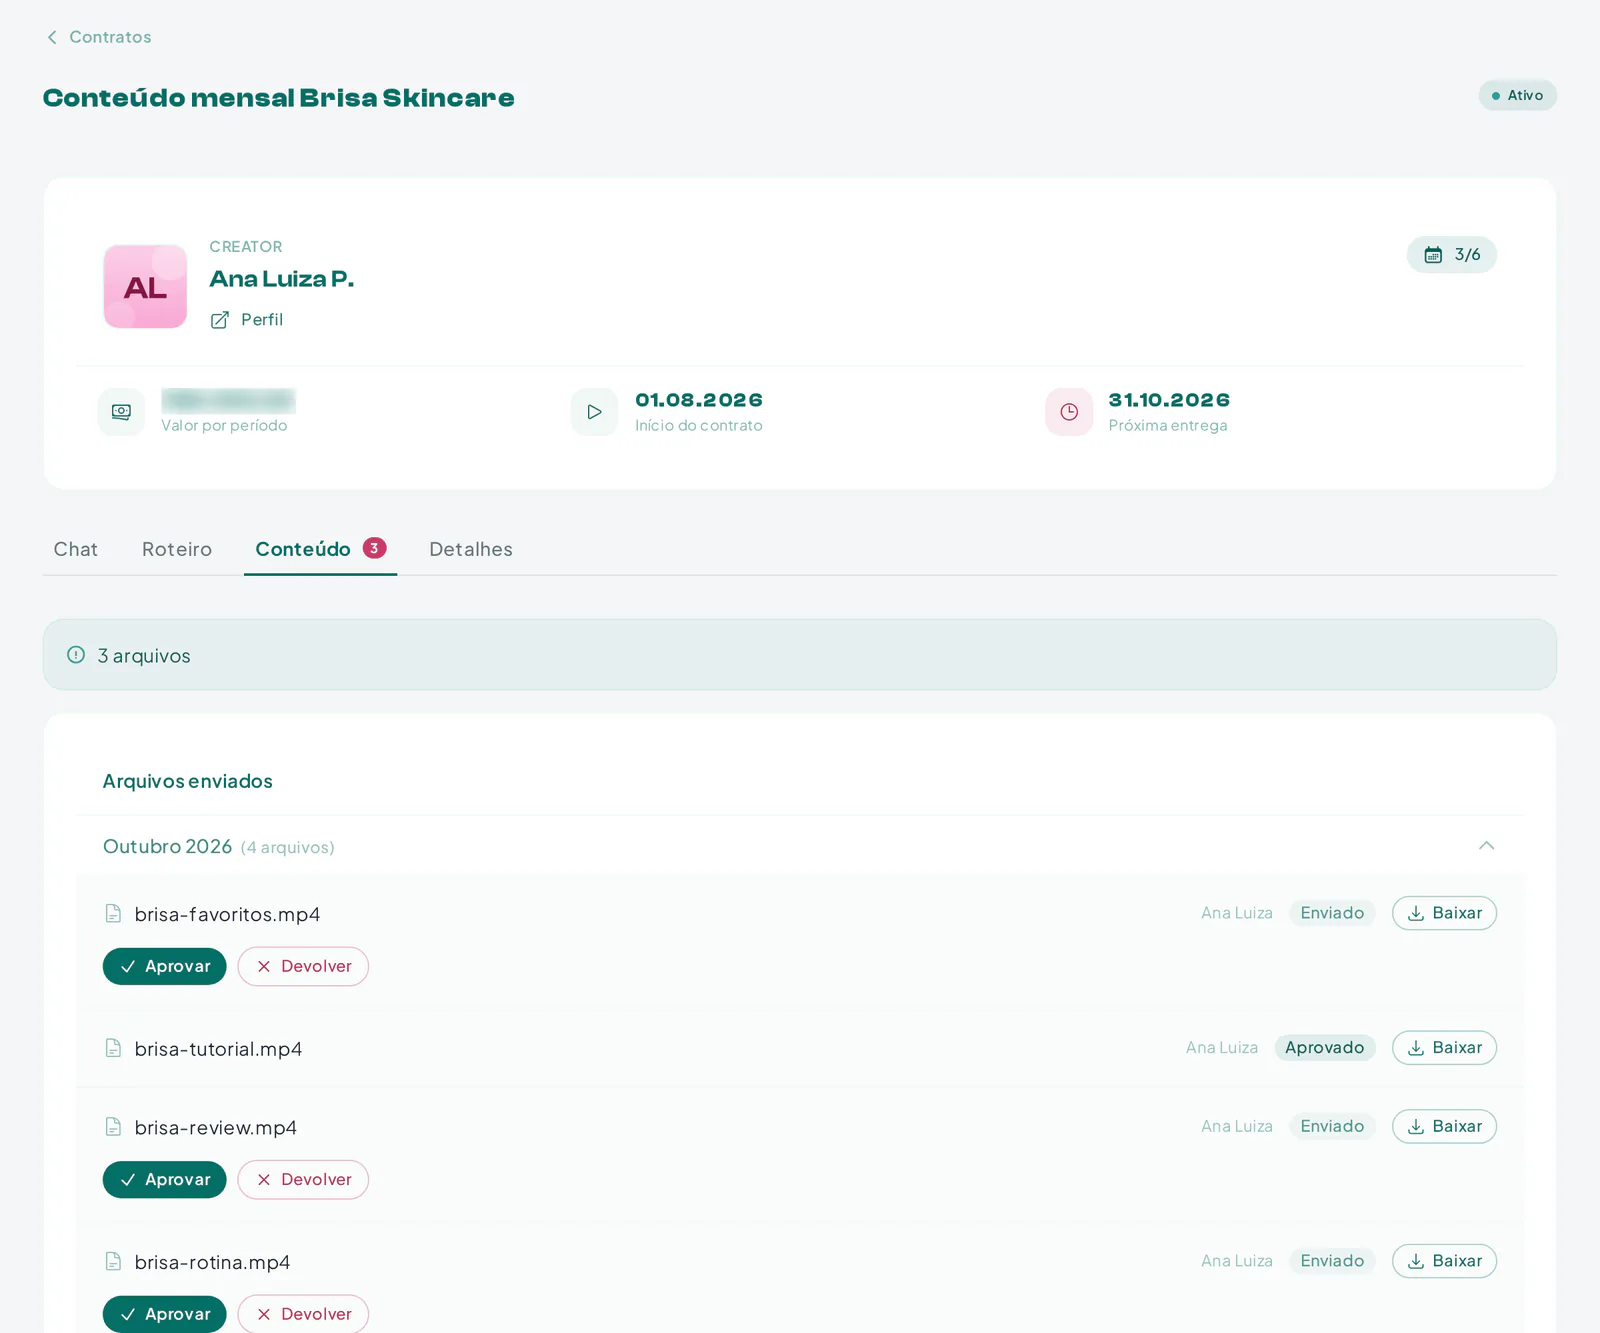
Task: Open the Roteiro tab
Action: tap(177, 549)
